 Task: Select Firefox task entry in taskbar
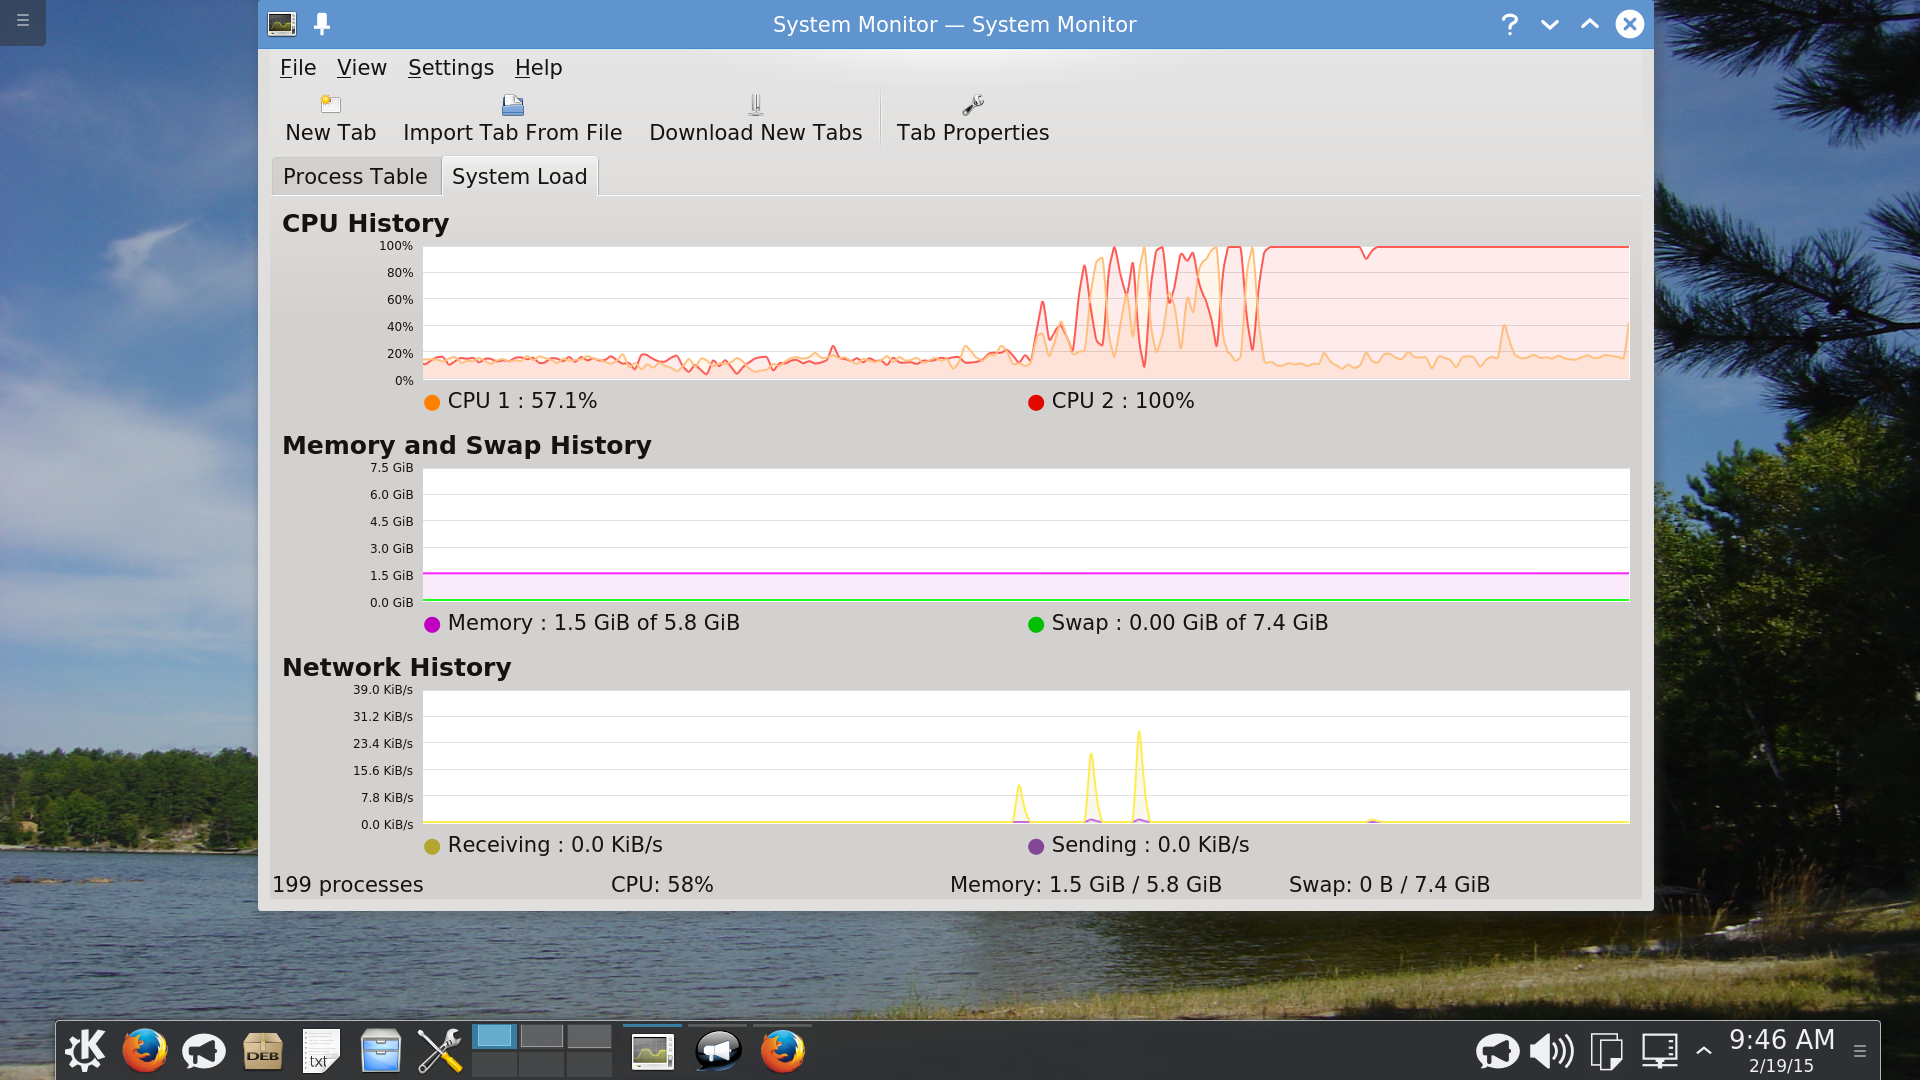coord(782,1050)
